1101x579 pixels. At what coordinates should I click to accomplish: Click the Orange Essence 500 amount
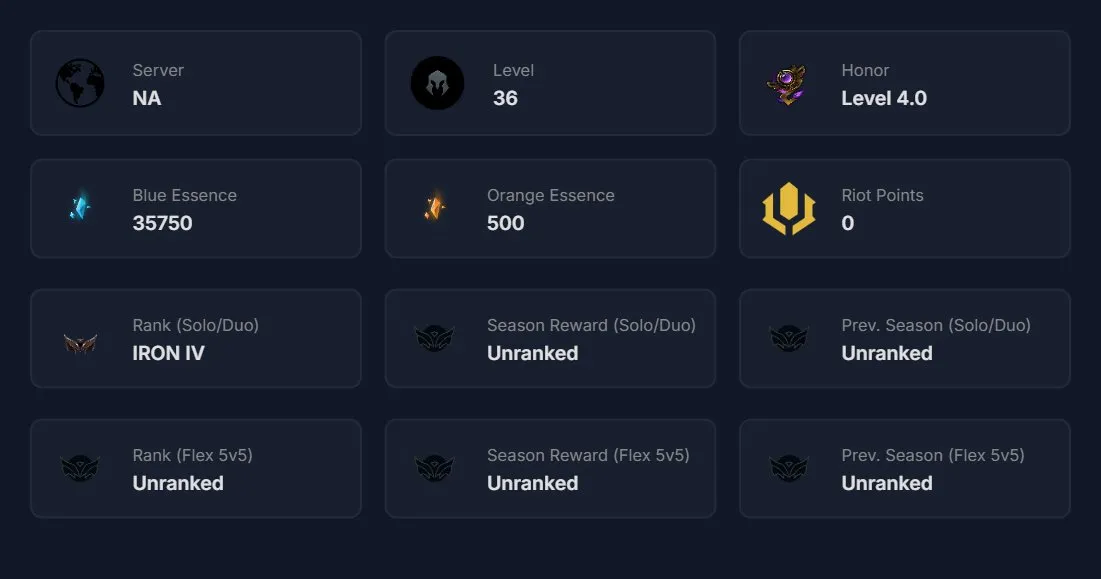point(506,223)
